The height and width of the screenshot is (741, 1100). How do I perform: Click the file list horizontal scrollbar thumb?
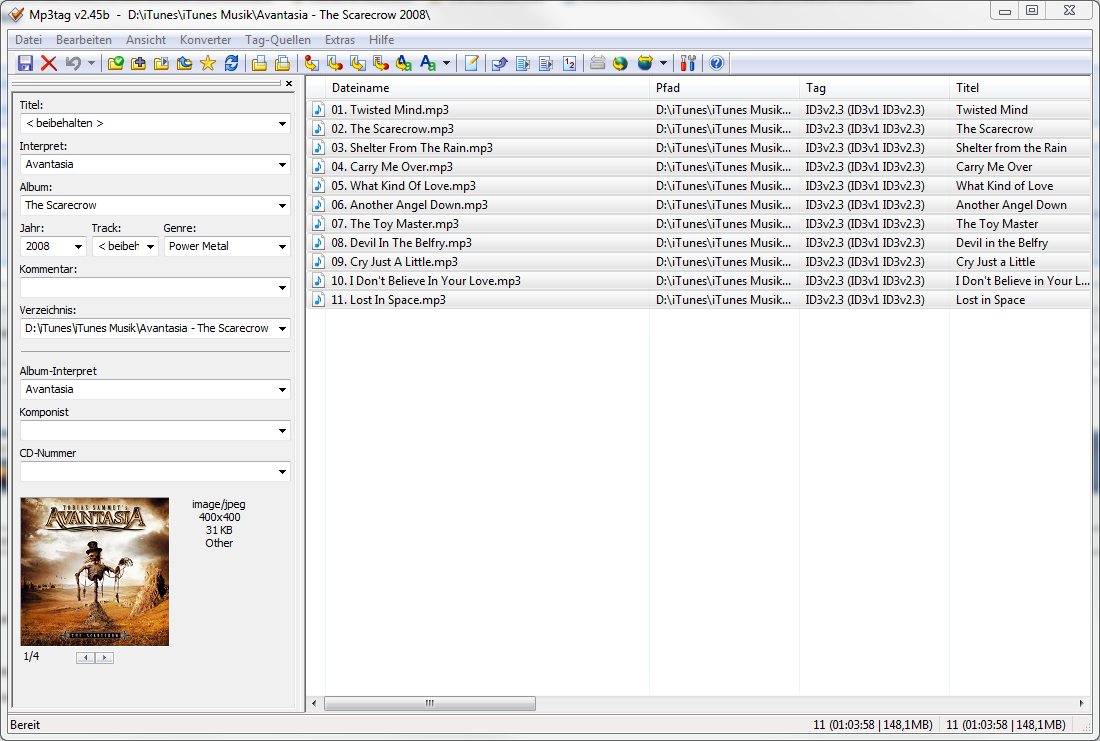430,703
